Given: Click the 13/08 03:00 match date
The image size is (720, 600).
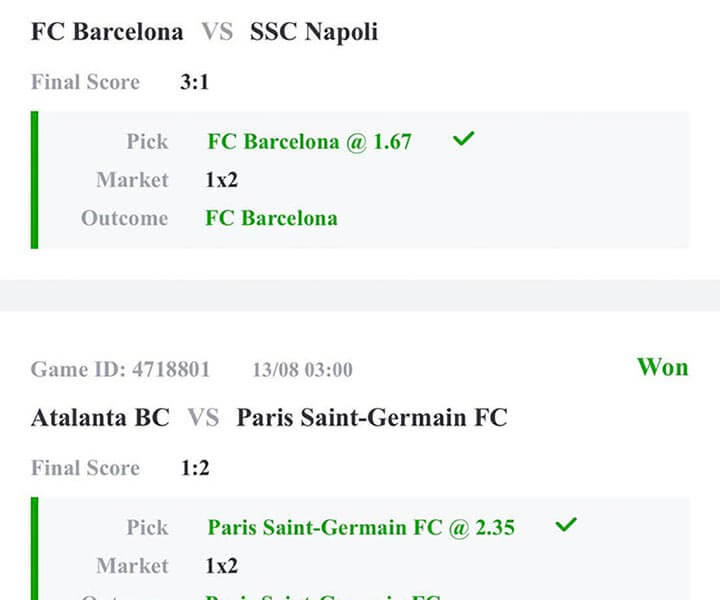Looking at the screenshot, I should [x=302, y=370].
